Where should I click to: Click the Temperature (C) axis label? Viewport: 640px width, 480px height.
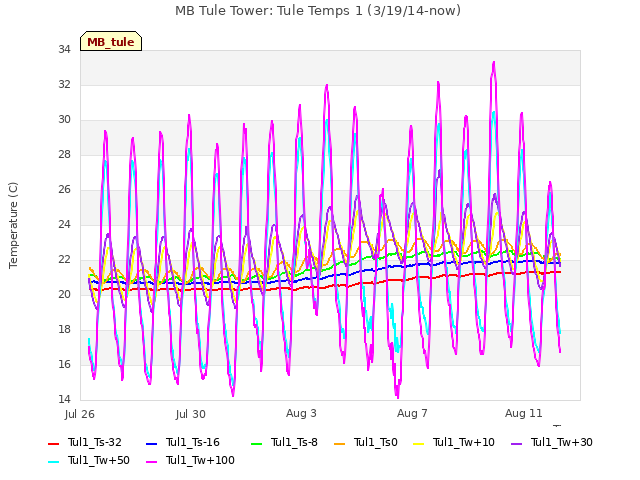tap(13, 225)
